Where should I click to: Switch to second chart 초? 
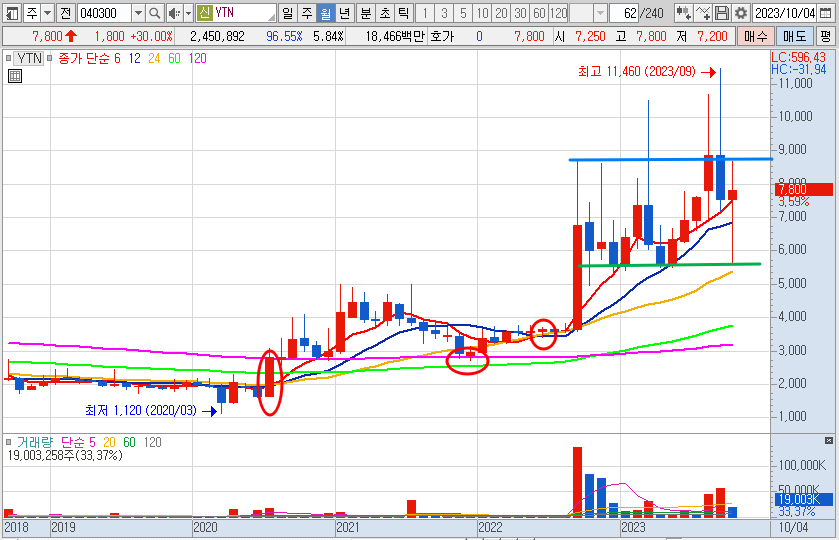click(x=385, y=13)
